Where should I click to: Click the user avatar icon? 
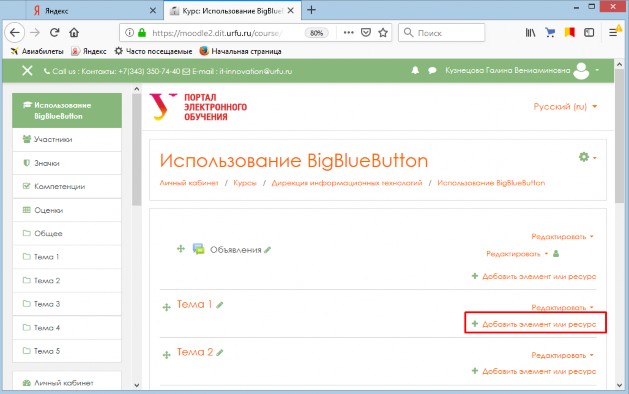point(581,71)
